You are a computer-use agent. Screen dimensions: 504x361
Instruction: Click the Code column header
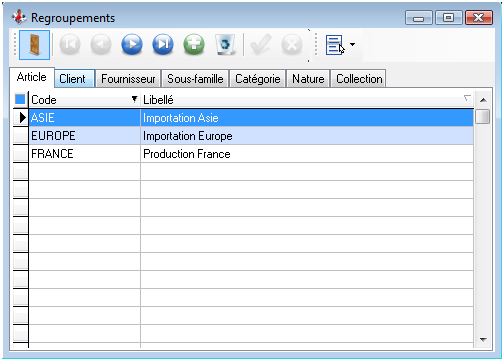(85, 100)
